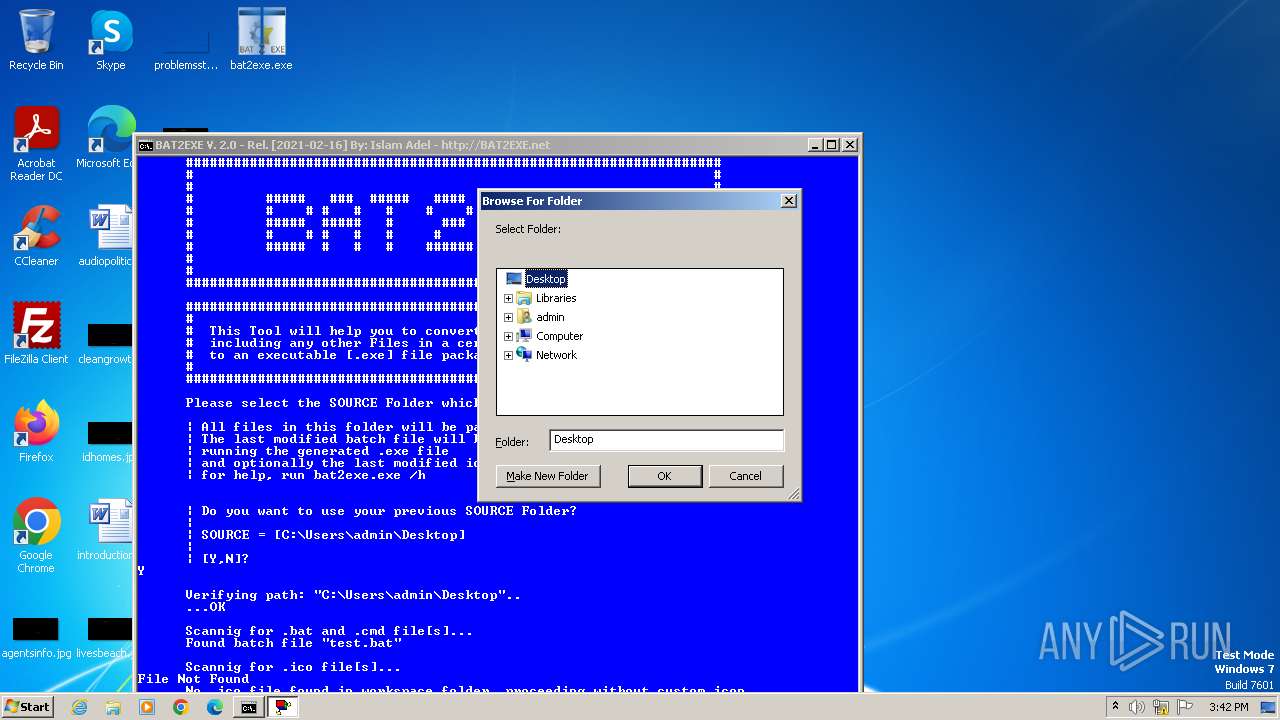The image size is (1280, 720).
Task: Launch CCleaner from the desktop
Action: [36, 236]
